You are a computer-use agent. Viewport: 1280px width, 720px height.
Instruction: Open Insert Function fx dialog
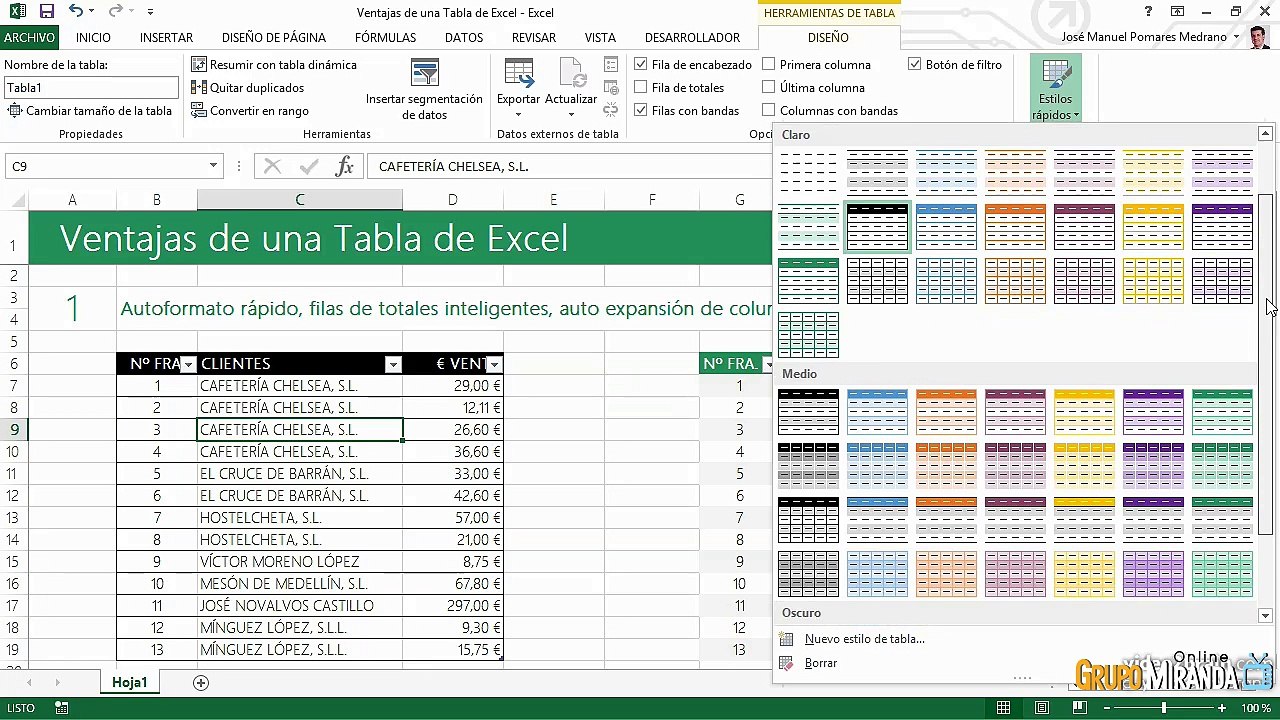click(x=344, y=166)
